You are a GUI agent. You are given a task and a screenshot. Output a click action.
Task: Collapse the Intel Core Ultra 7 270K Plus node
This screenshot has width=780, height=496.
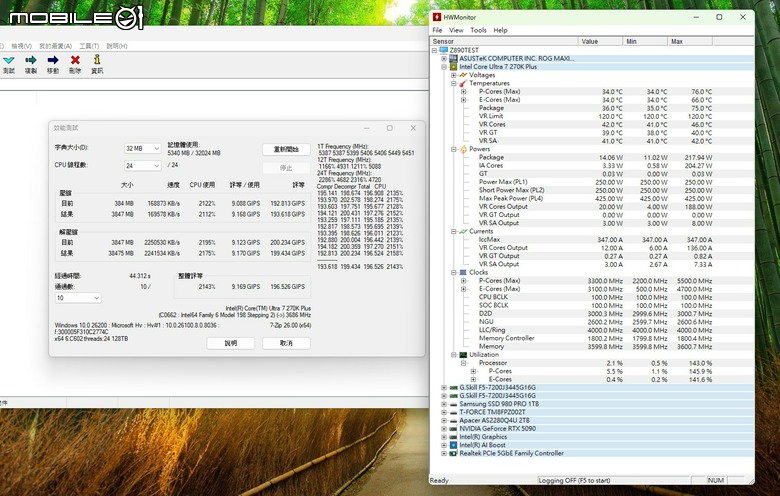444,67
